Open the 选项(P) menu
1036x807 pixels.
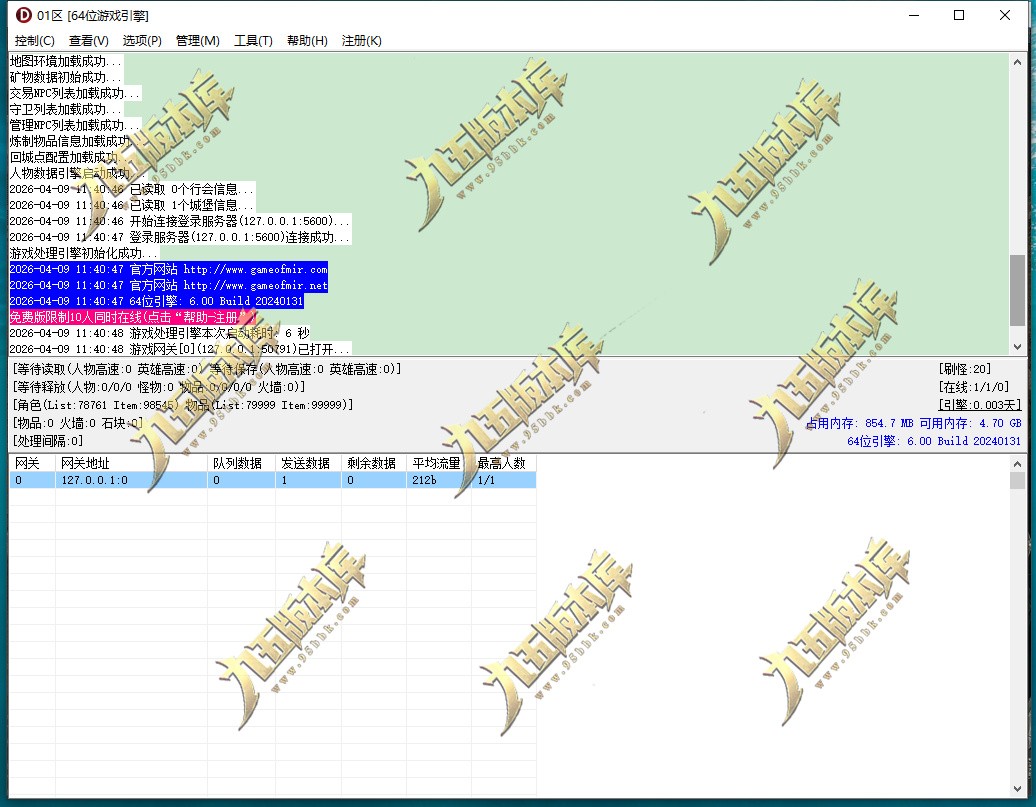142,41
